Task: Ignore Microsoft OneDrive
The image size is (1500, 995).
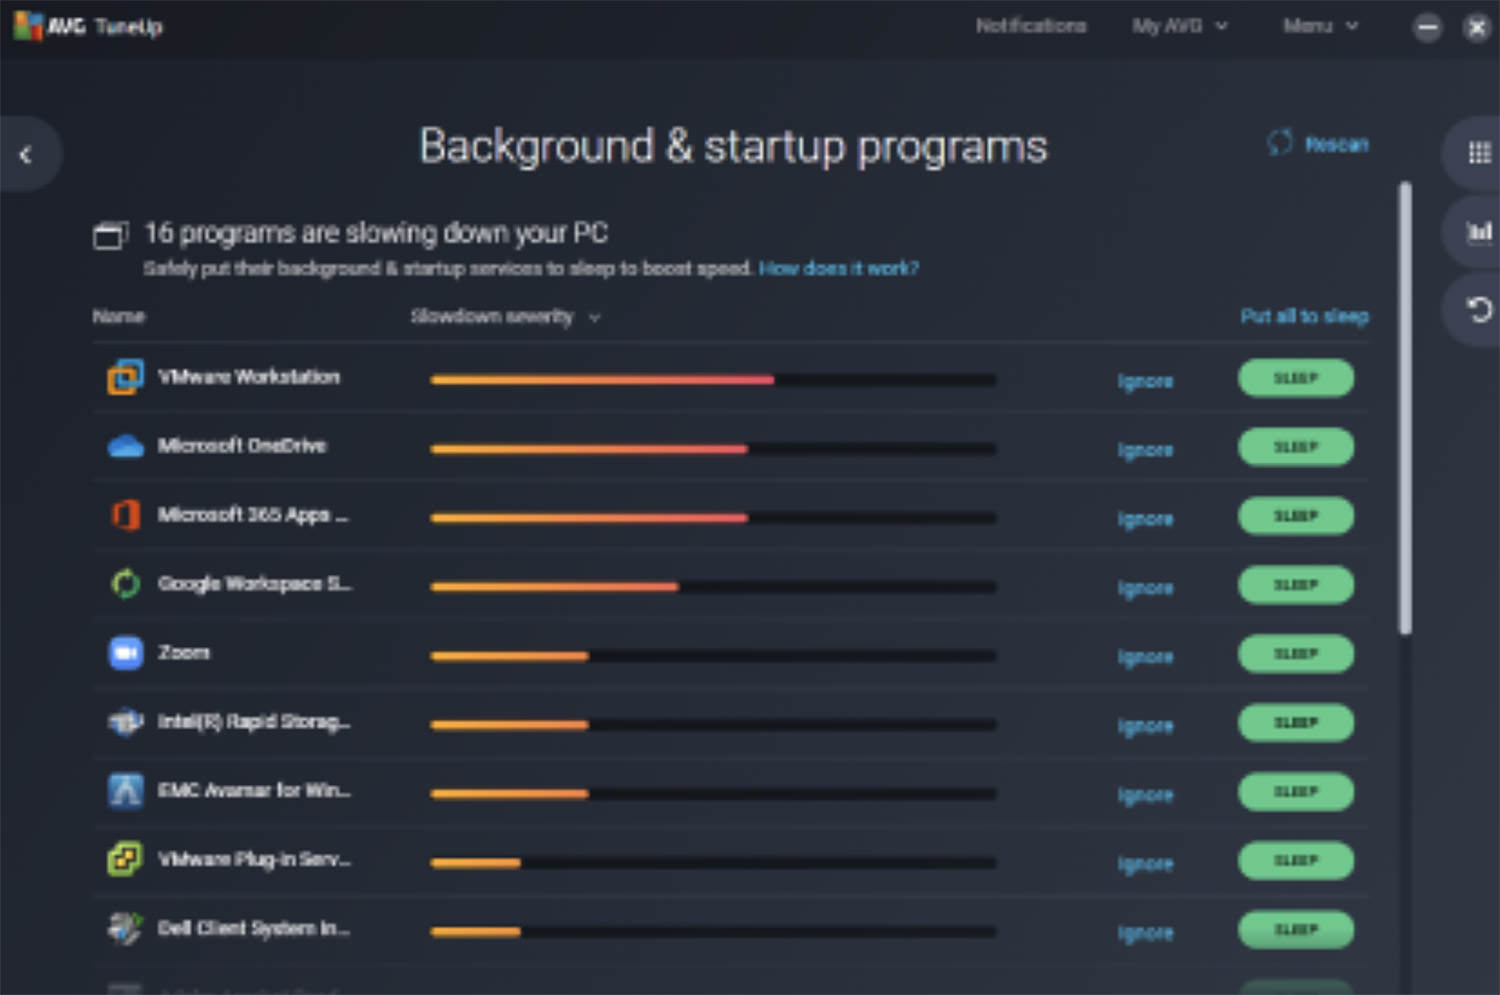Action: point(1145,450)
